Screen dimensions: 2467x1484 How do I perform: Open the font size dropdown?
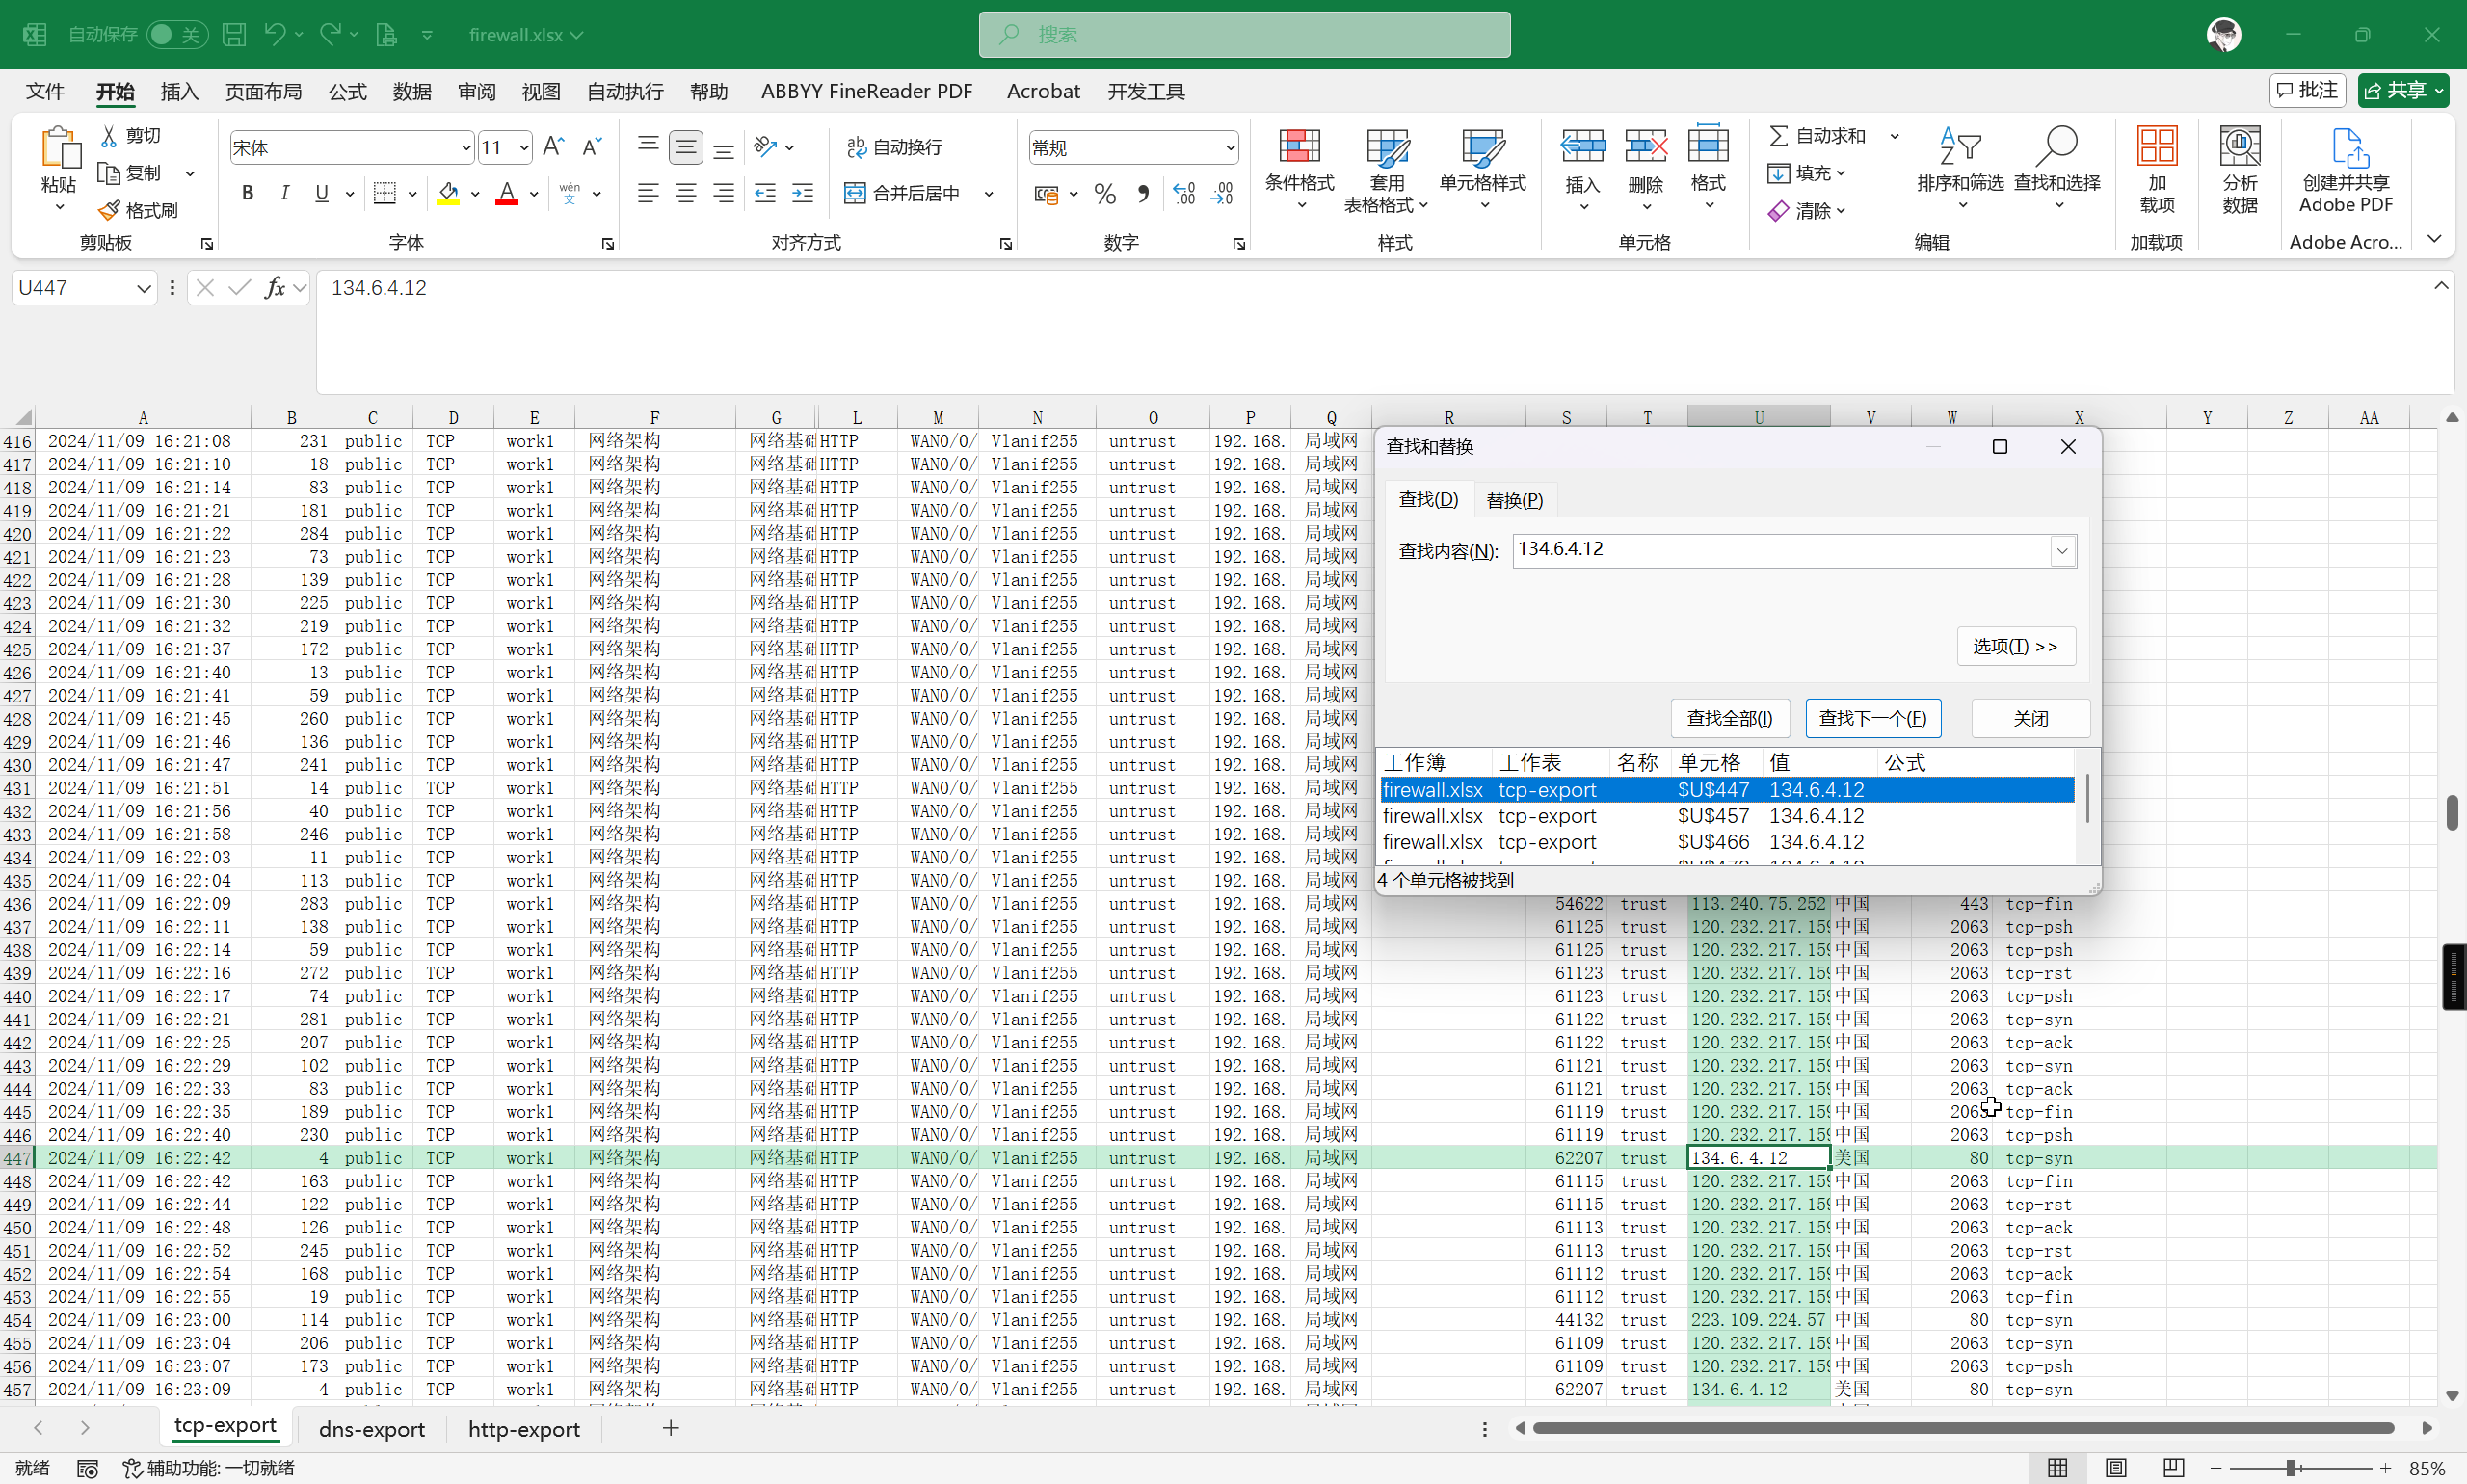[523, 148]
